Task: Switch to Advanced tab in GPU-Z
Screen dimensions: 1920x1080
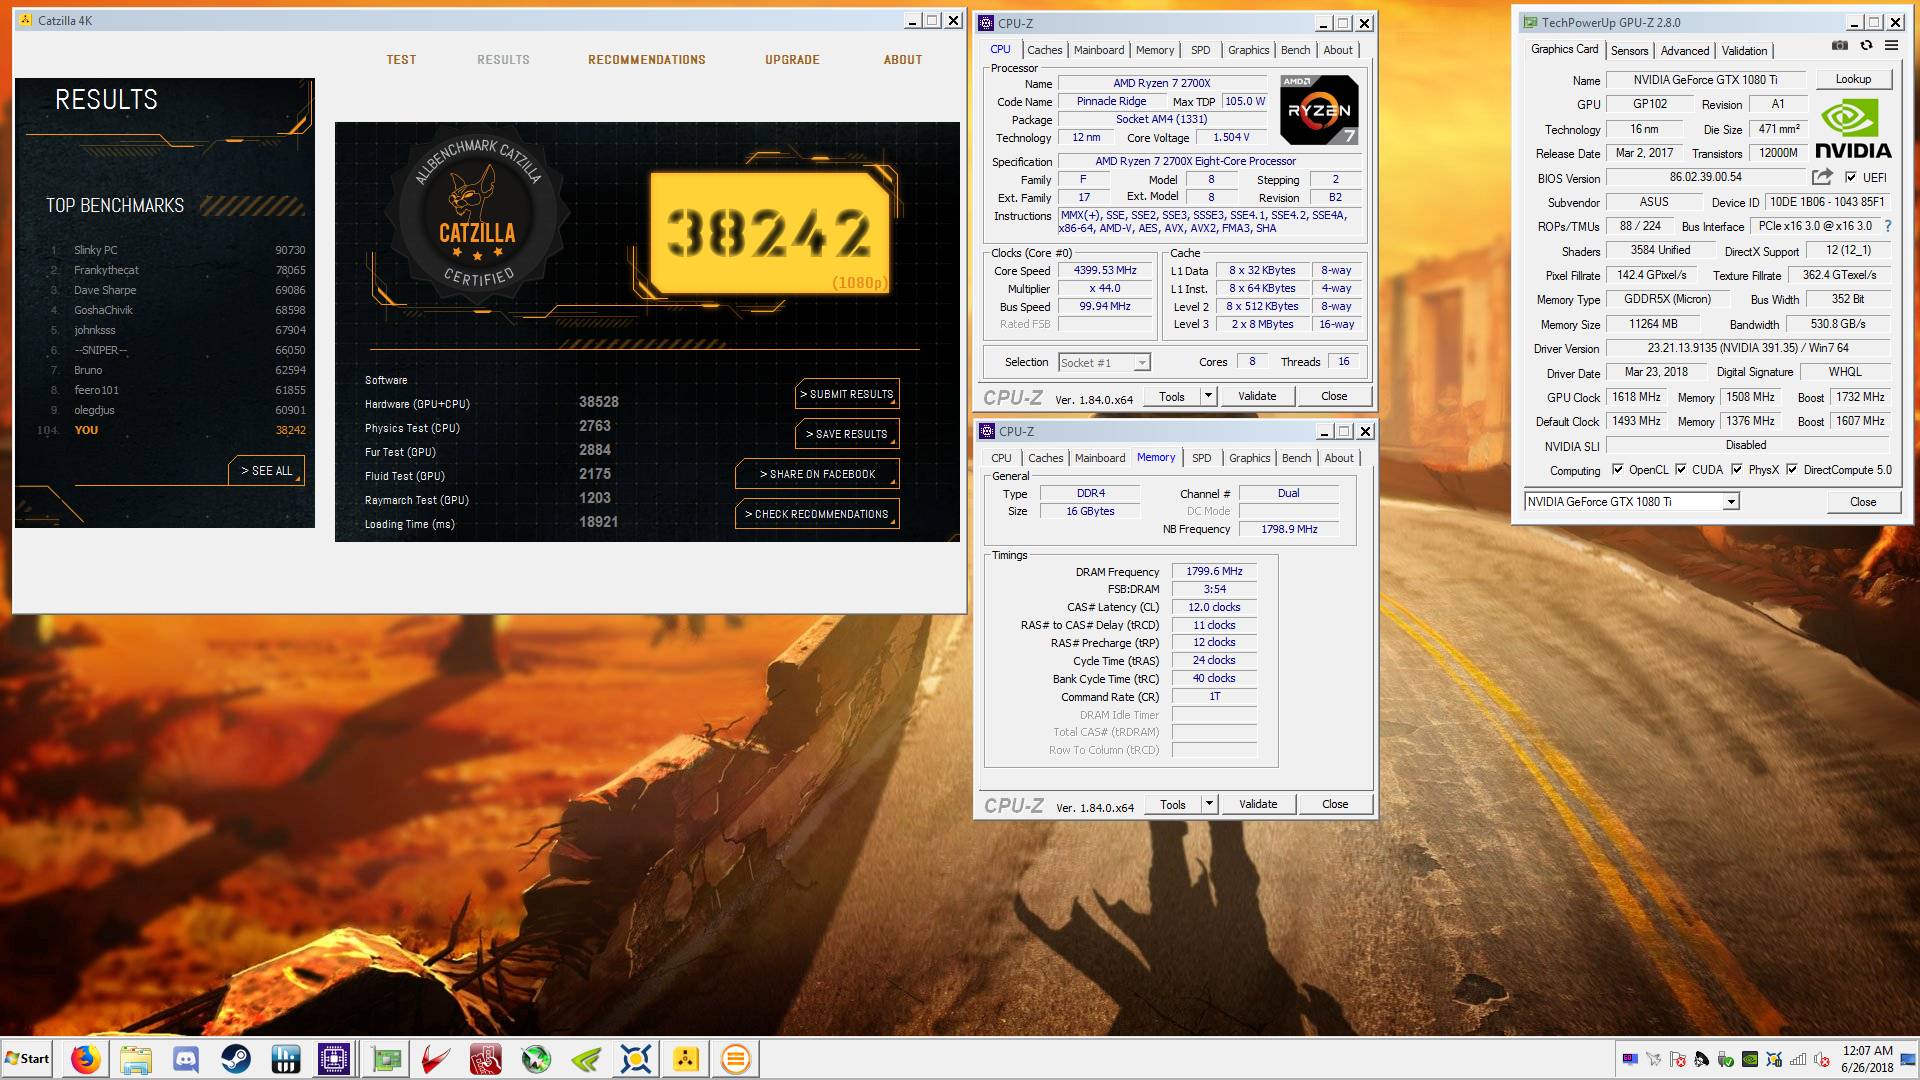Action: point(1685,51)
